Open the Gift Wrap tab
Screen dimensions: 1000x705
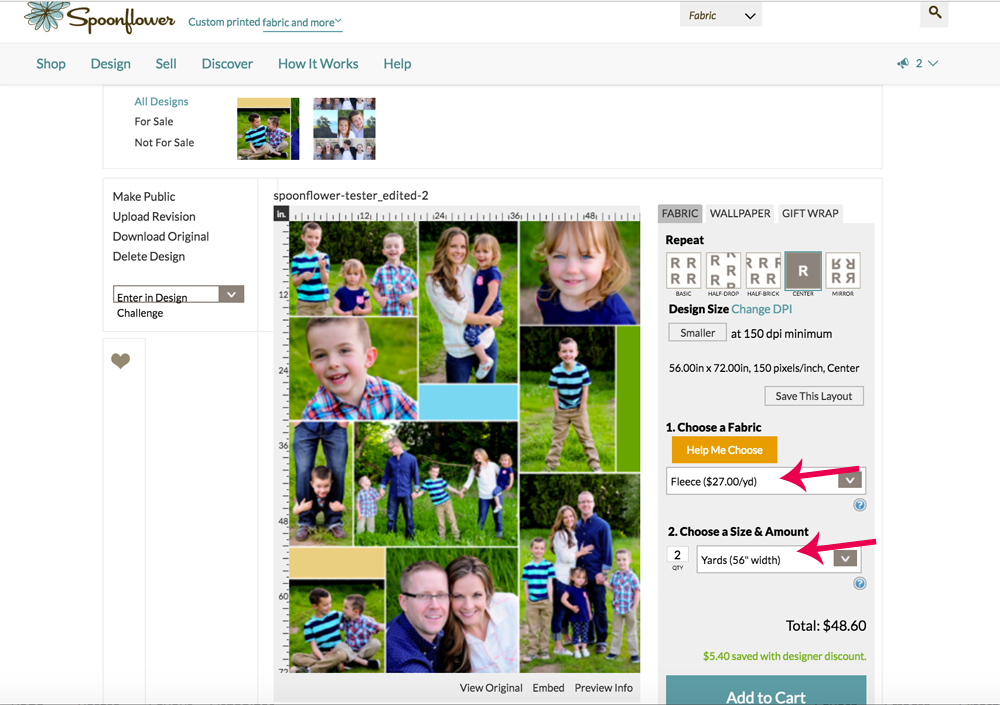click(x=810, y=213)
